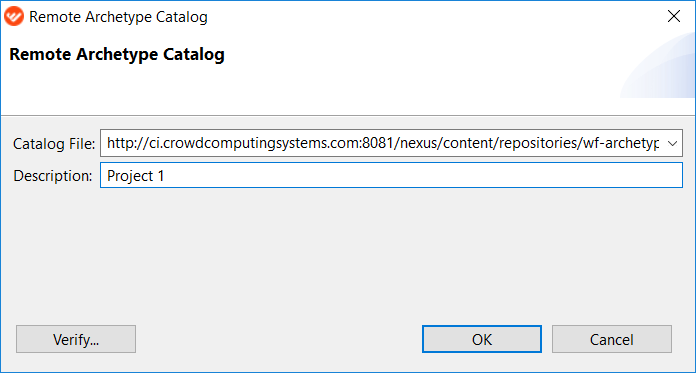
Task: Click the Description label
Action: [x=52, y=176]
